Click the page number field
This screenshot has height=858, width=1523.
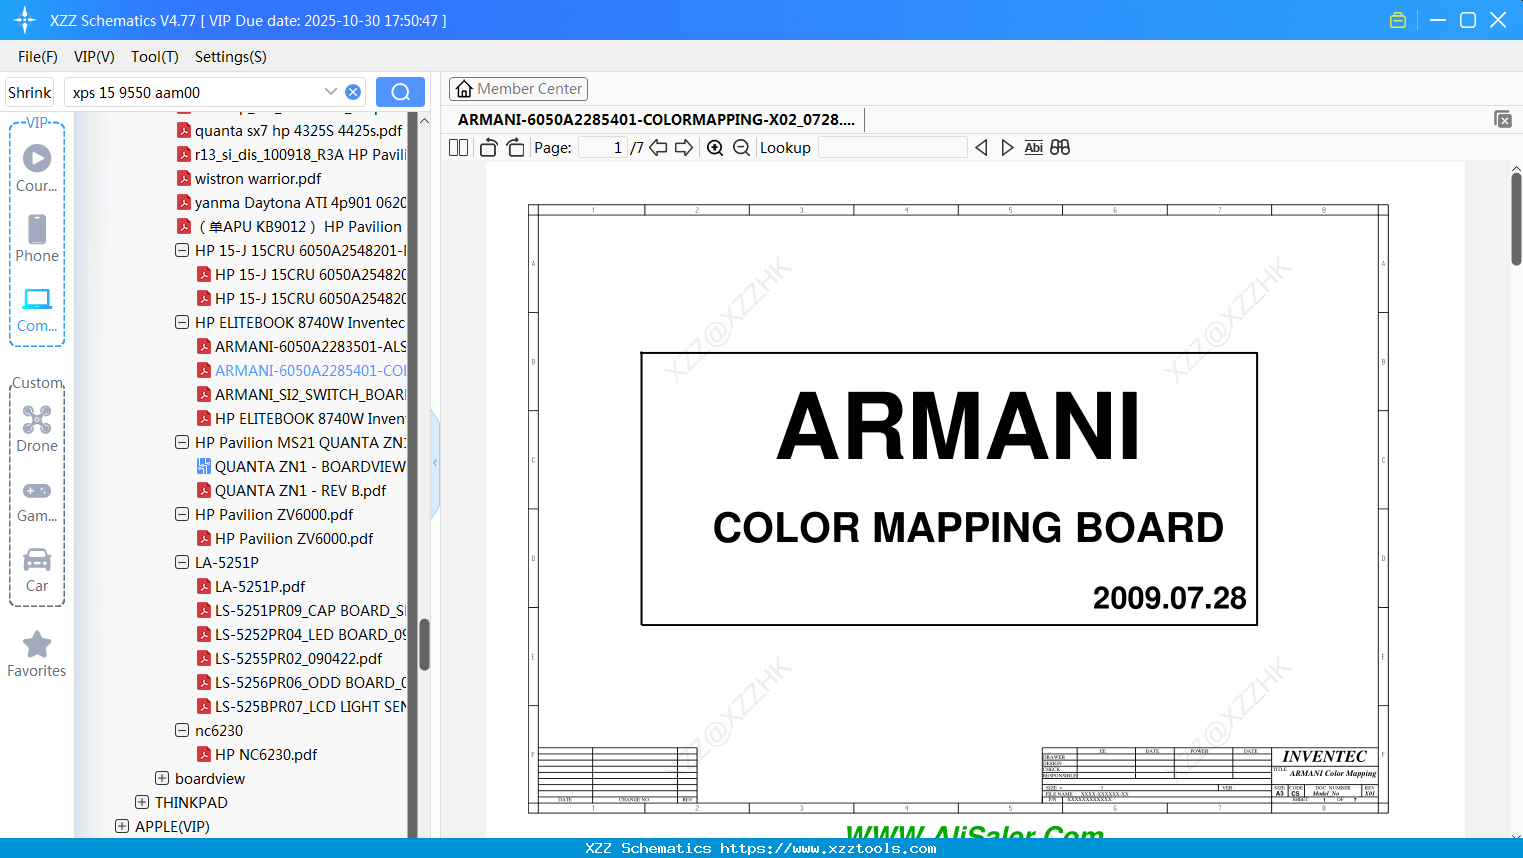click(603, 148)
